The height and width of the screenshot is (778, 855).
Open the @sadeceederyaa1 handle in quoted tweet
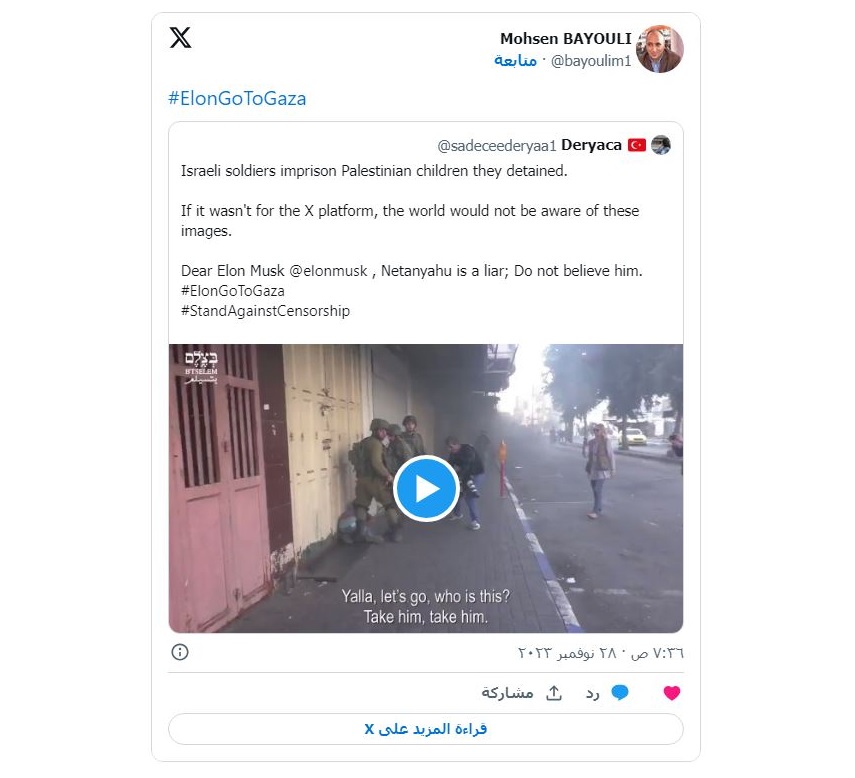[497, 146]
